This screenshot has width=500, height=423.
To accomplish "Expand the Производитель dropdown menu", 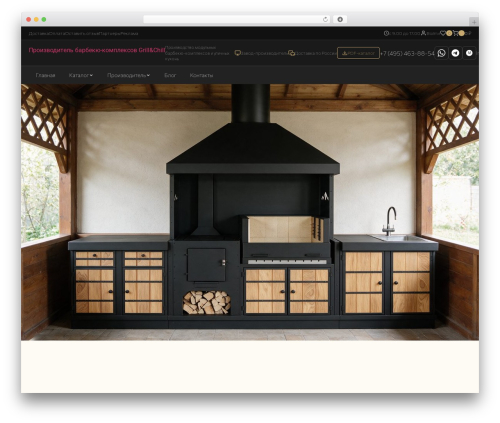I will click(128, 75).
